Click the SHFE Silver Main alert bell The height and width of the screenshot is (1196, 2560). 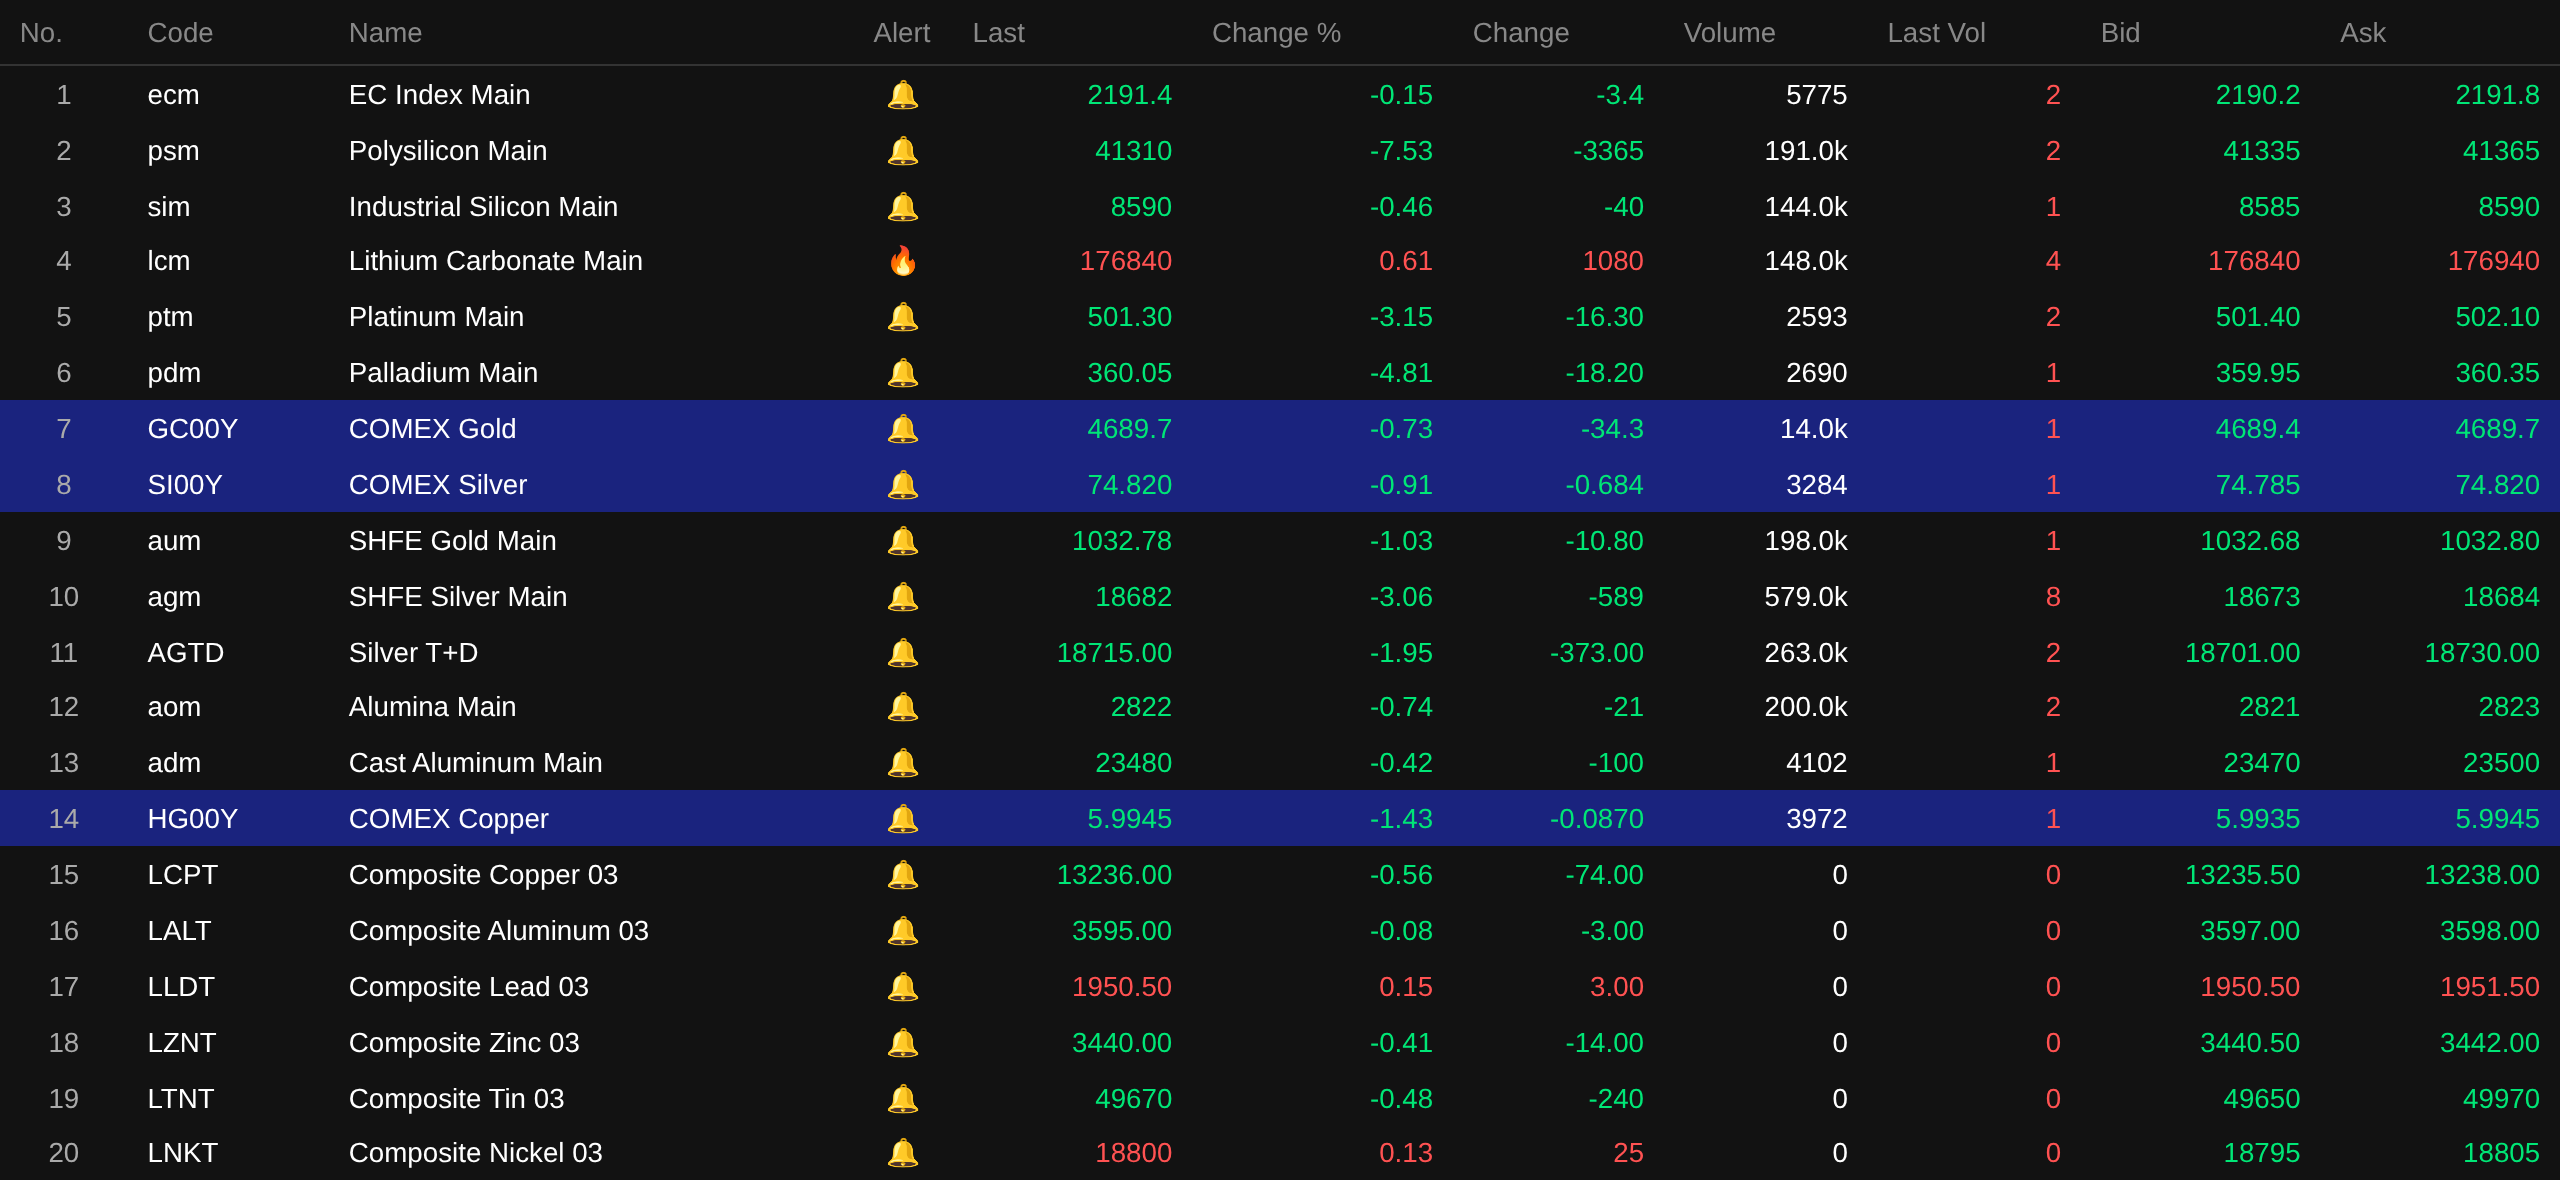point(902,597)
